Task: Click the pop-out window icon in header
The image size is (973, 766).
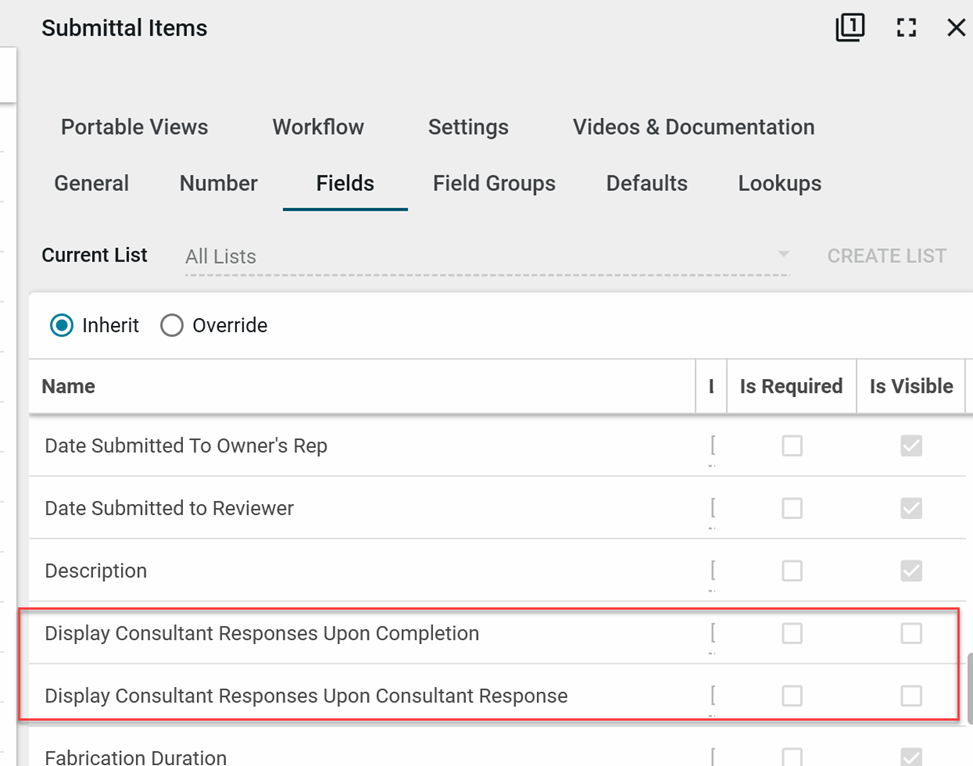Action: (x=850, y=28)
